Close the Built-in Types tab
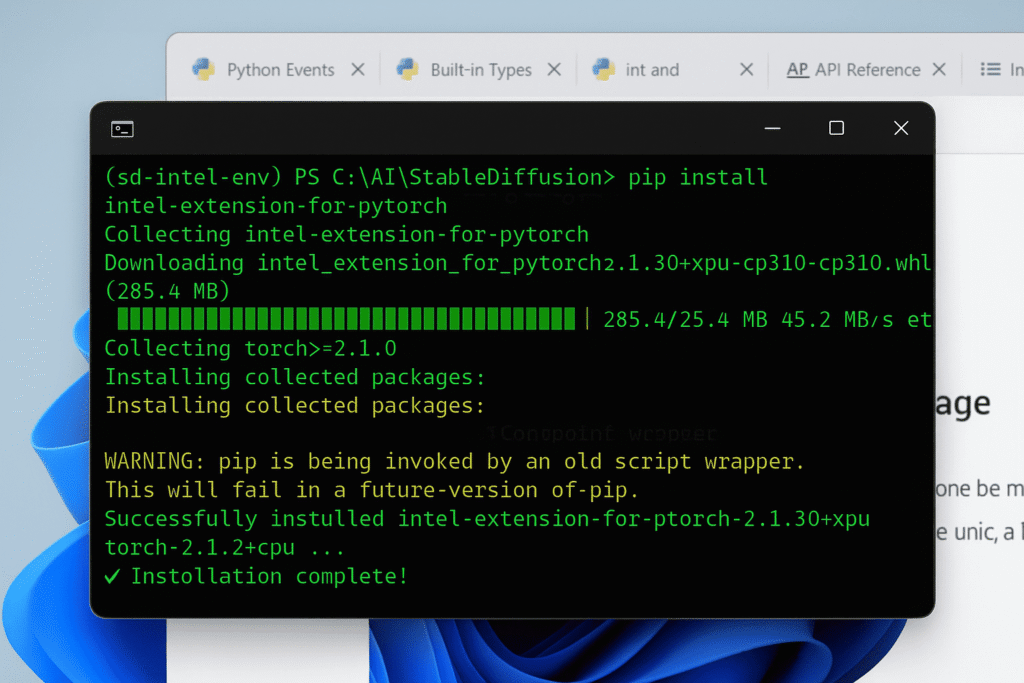1024x683 pixels. tap(554, 69)
